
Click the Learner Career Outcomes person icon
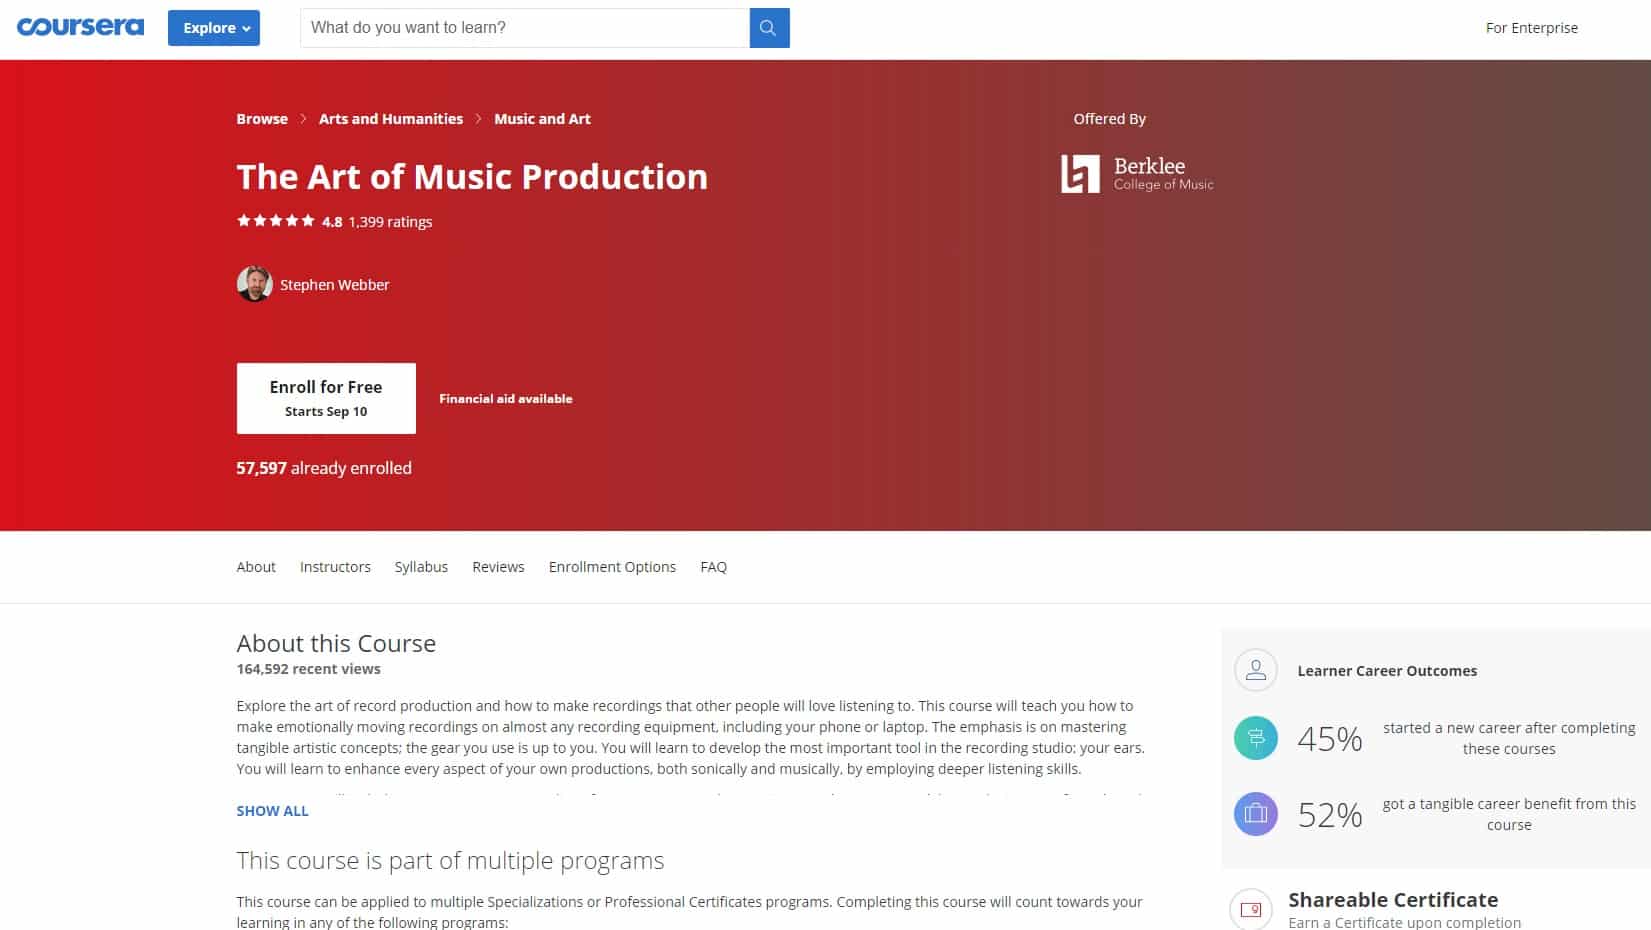tap(1256, 671)
